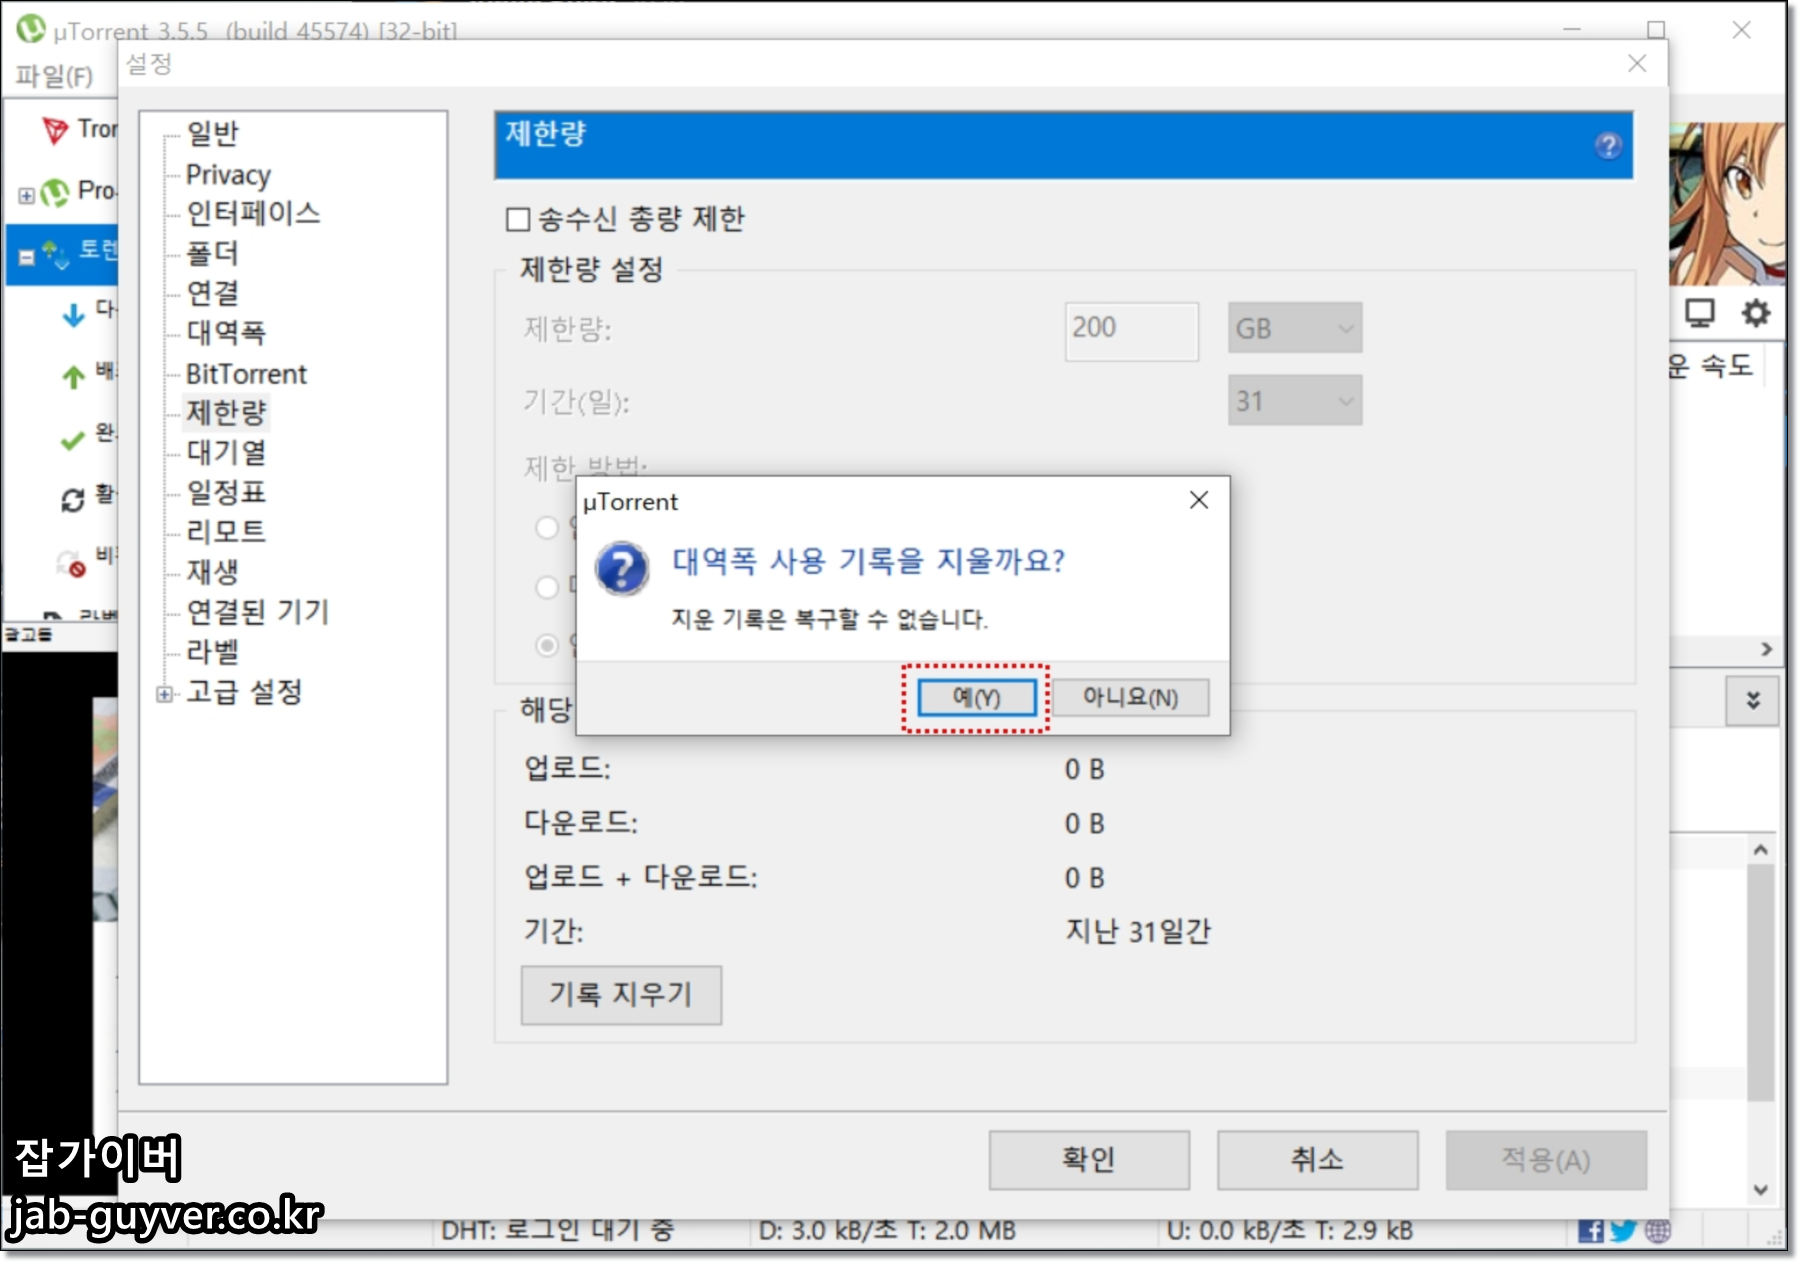Viewport: 1800px width, 1263px height.
Task: Click the remote monitor icon in the toolbar
Action: pyautogui.click(x=1700, y=313)
